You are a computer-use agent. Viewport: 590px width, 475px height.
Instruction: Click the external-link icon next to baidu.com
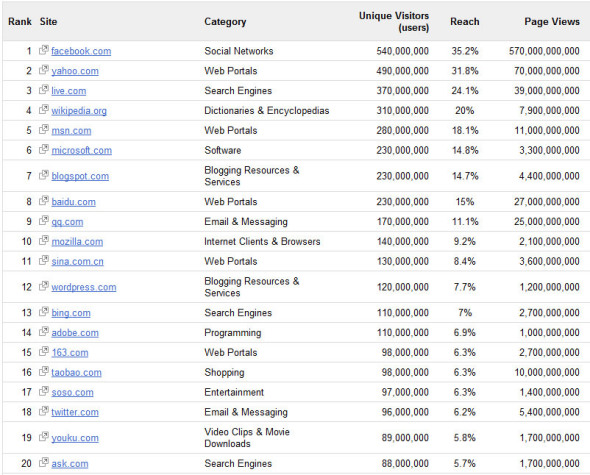coord(44,201)
